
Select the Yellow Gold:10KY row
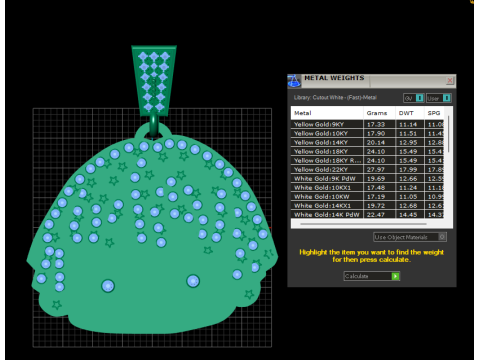click(368, 133)
